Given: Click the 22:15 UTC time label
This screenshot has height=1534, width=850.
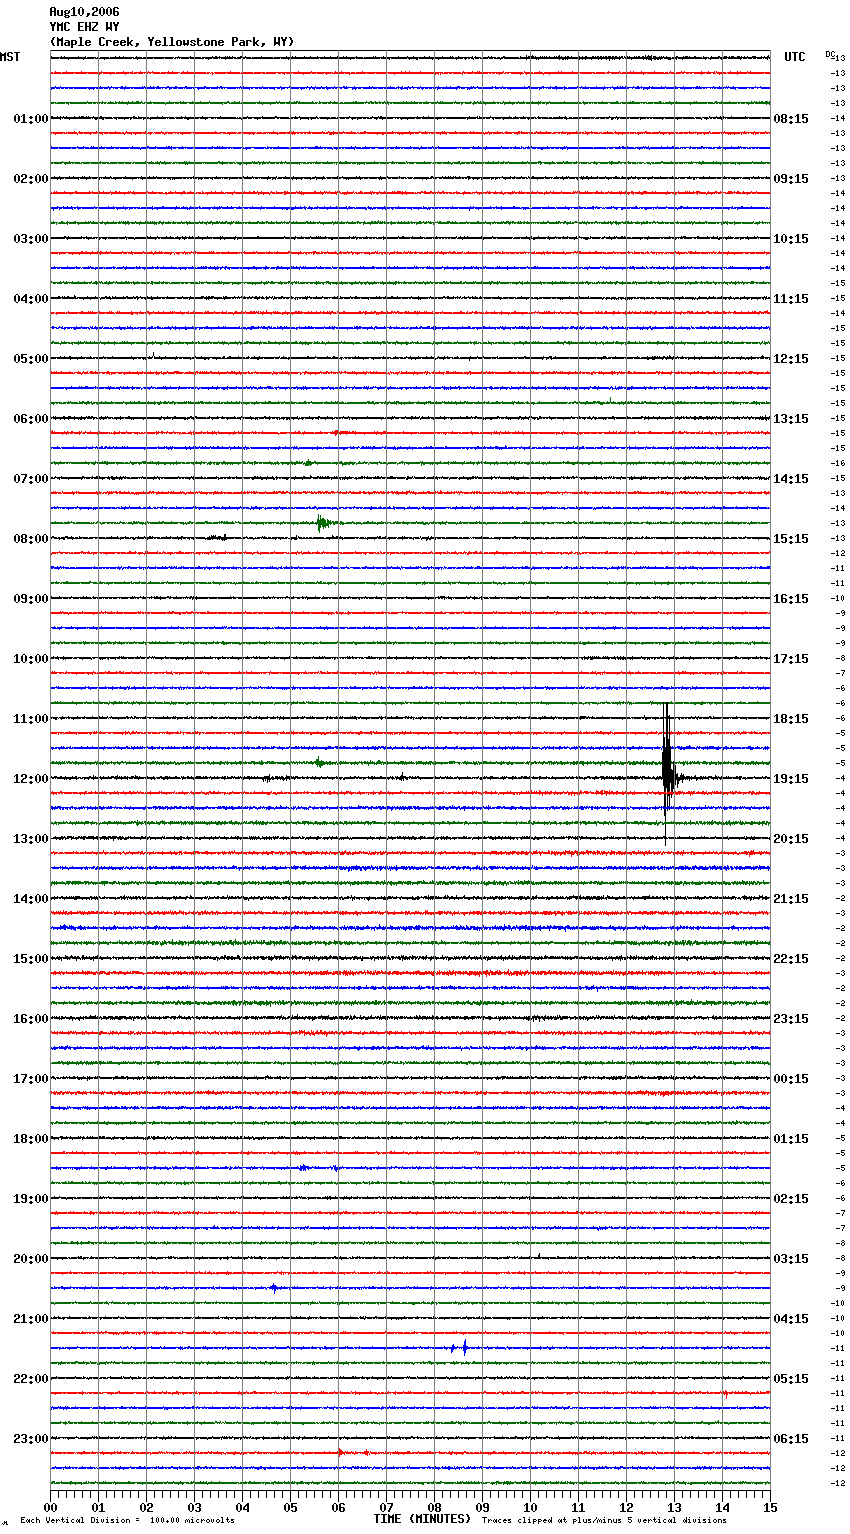Looking at the screenshot, I should pyautogui.click(x=791, y=959).
